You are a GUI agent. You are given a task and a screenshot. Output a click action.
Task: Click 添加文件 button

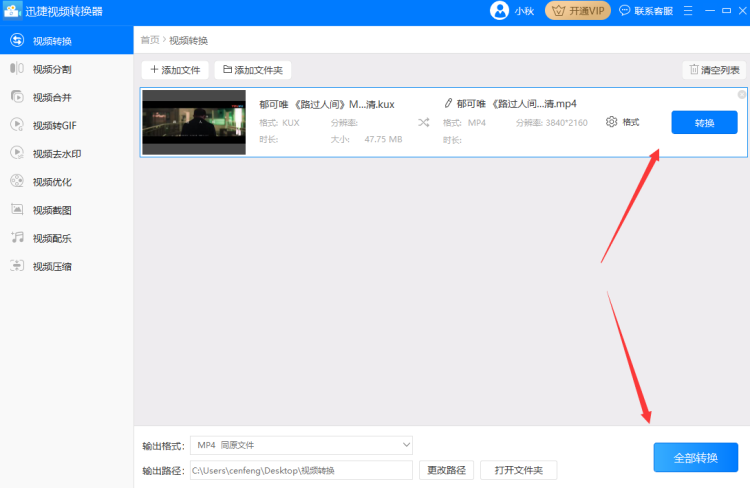coord(175,70)
